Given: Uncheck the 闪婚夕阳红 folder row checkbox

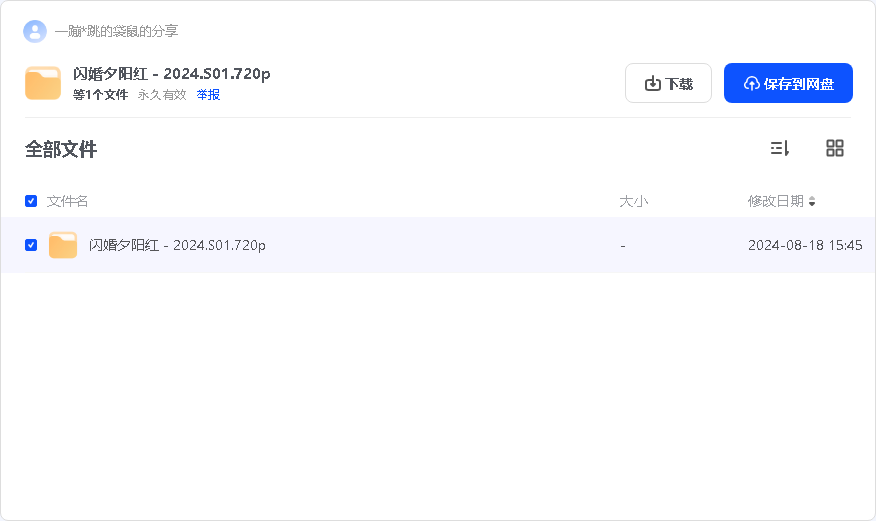Looking at the screenshot, I should coord(31,245).
